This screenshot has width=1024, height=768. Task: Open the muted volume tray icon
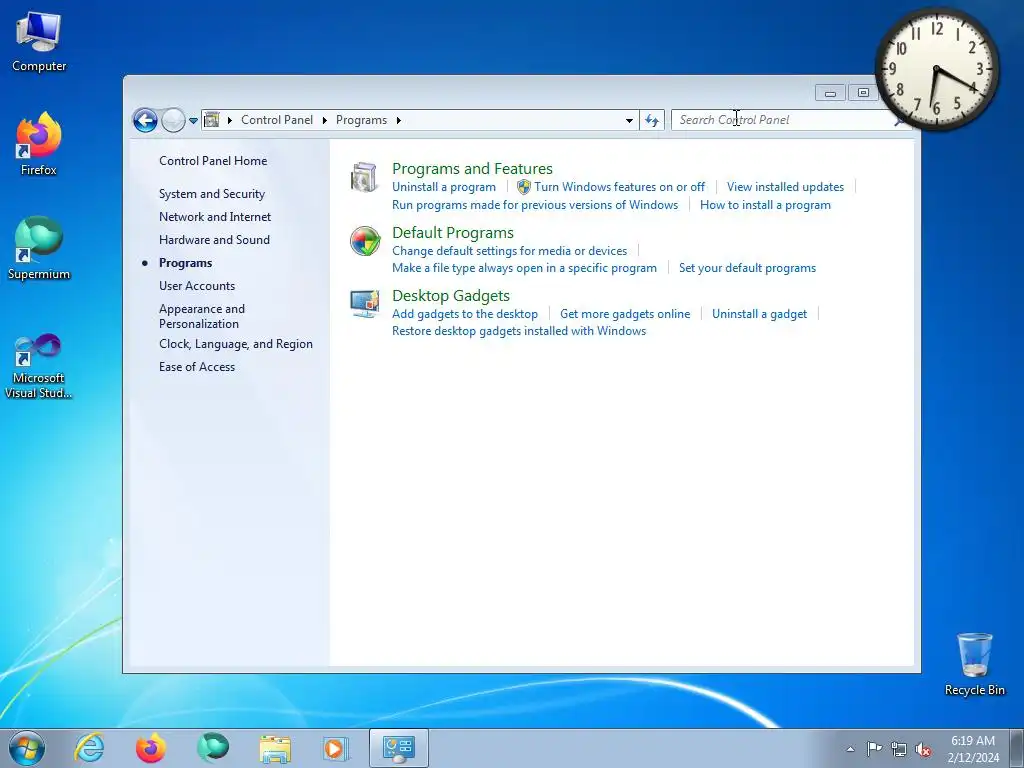click(923, 749)
